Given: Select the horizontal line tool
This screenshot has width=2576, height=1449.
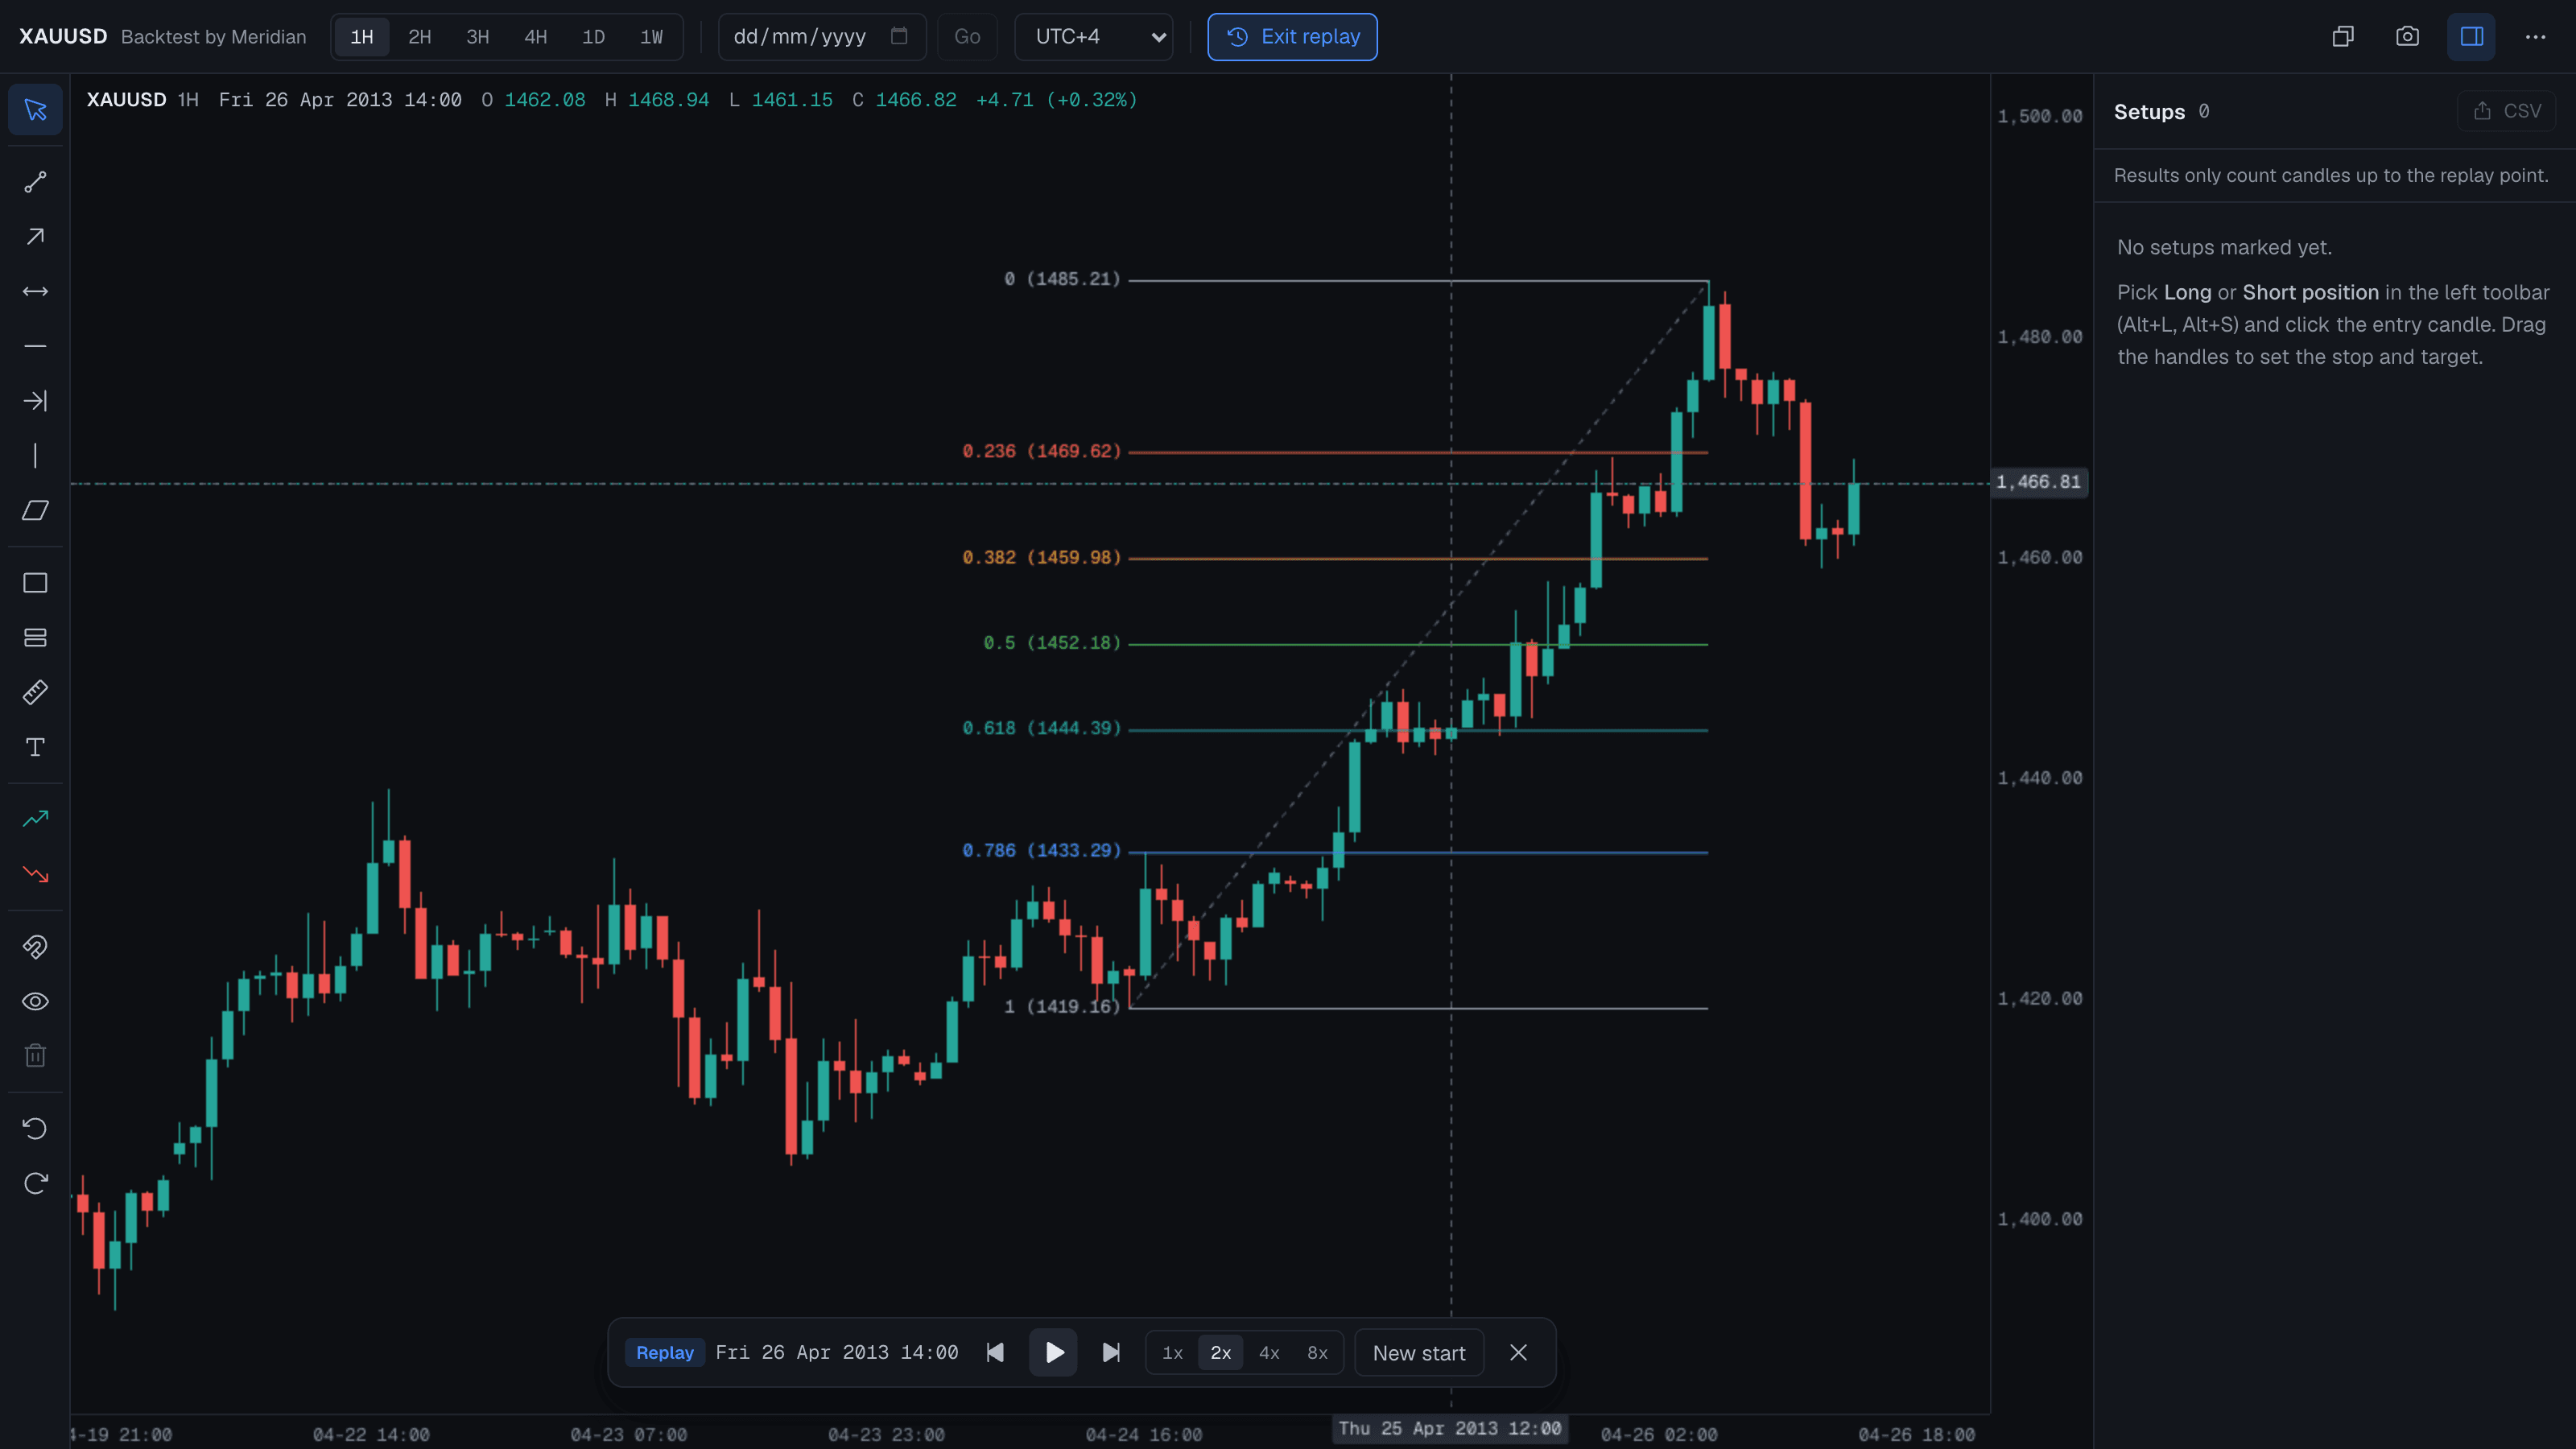Looking at the screenshot, I should coord(35,346).
